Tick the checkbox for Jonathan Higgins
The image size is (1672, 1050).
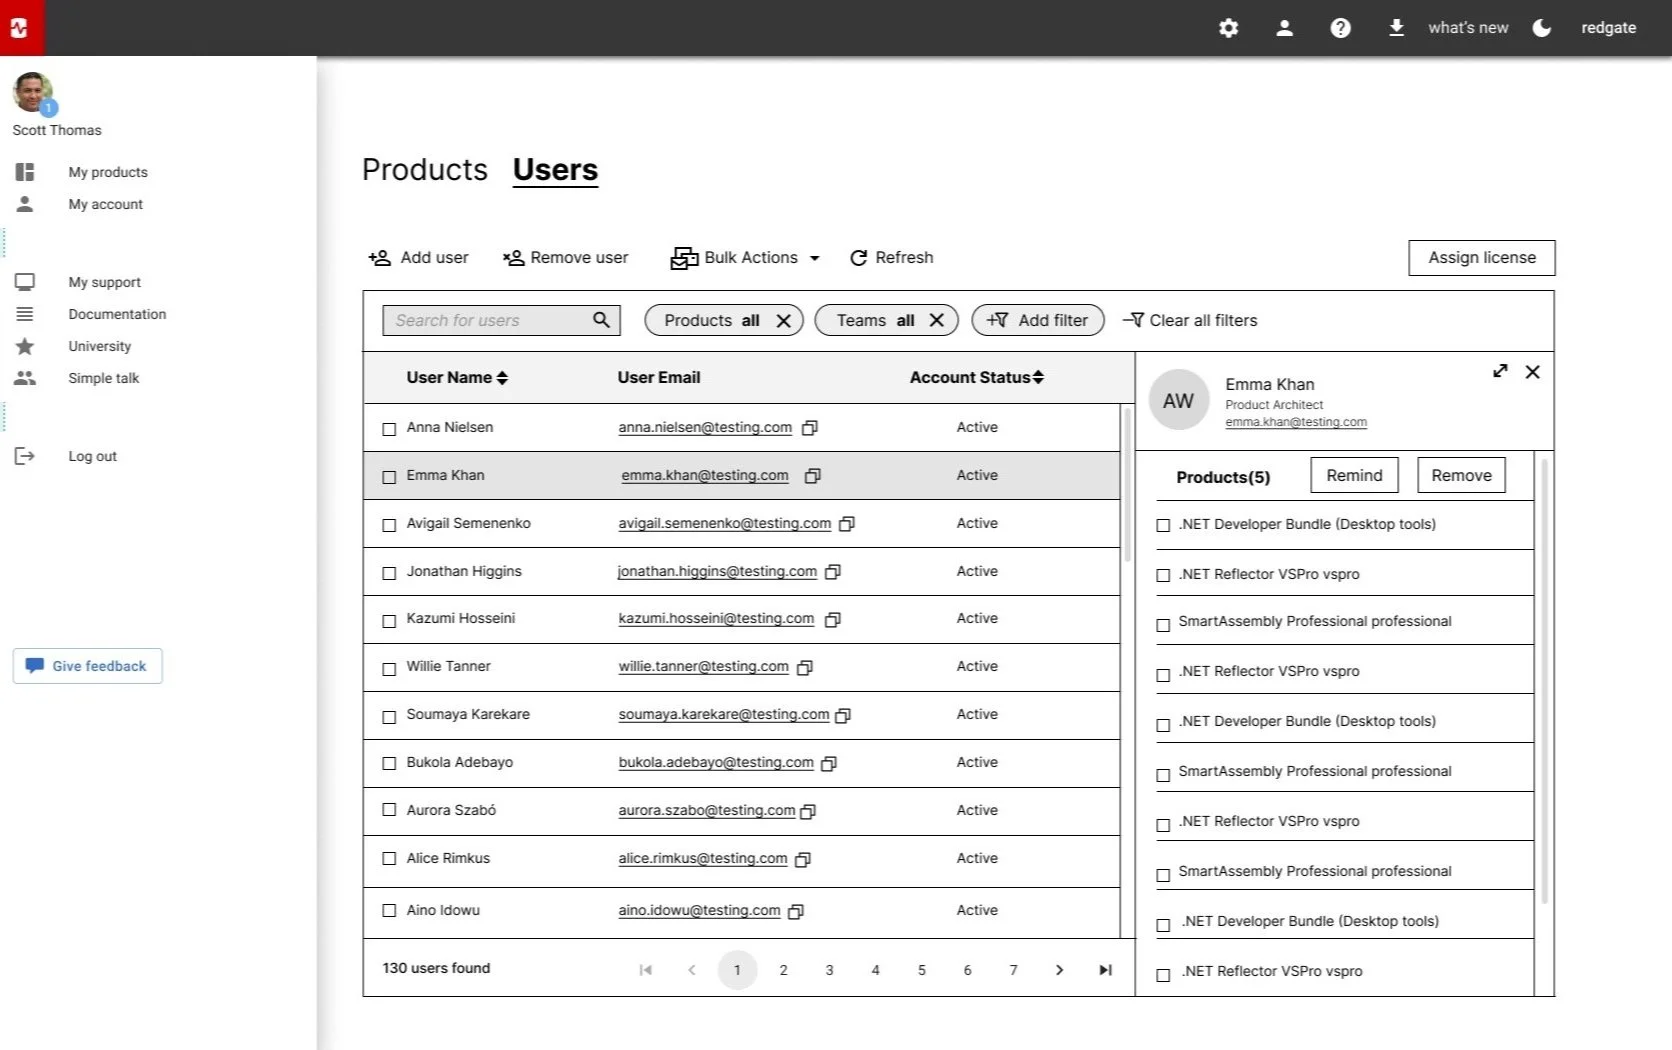click(389, 573)
